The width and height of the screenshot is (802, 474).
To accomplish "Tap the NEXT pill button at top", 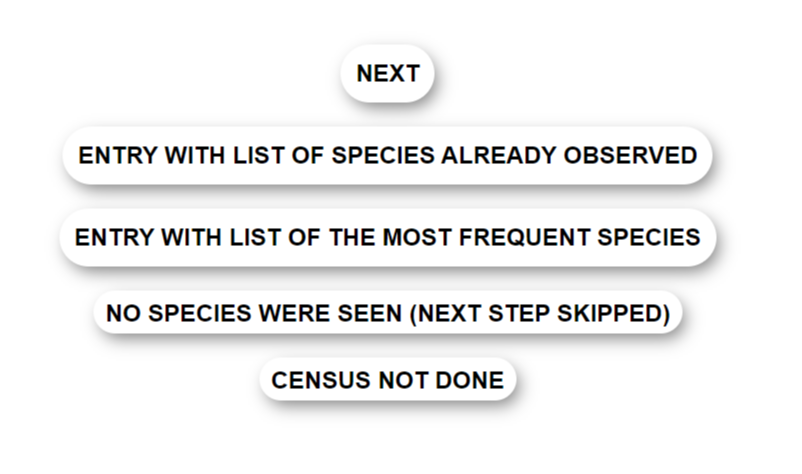I will pos(387,74).
